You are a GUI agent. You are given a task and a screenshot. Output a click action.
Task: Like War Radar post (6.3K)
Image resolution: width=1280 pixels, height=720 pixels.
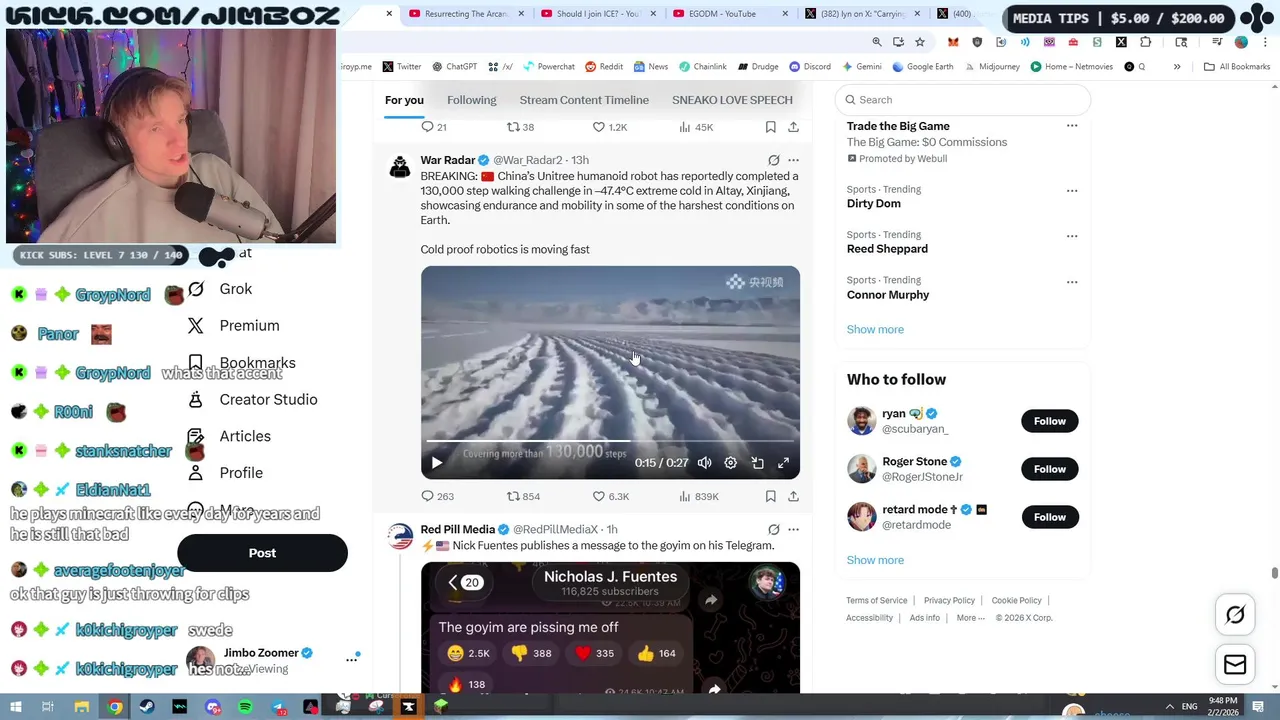coord(610,496)
